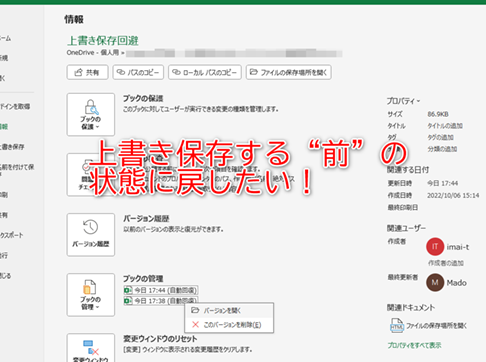The image size is (486, 362).
Task: Click the 変更ウィンドウ reset icon button
Action: [x=91, y=348]
